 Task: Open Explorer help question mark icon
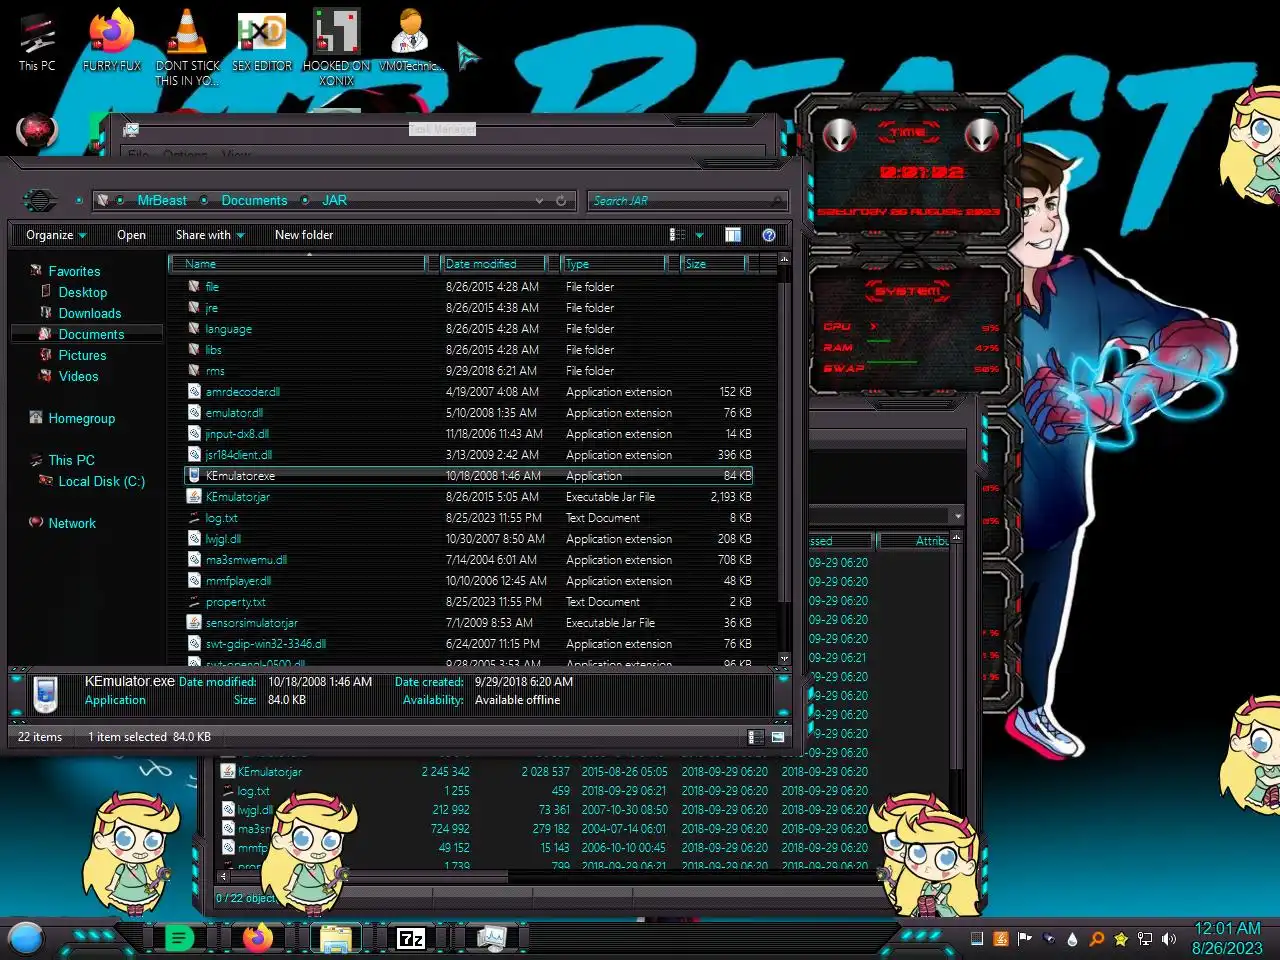(769, 235)
